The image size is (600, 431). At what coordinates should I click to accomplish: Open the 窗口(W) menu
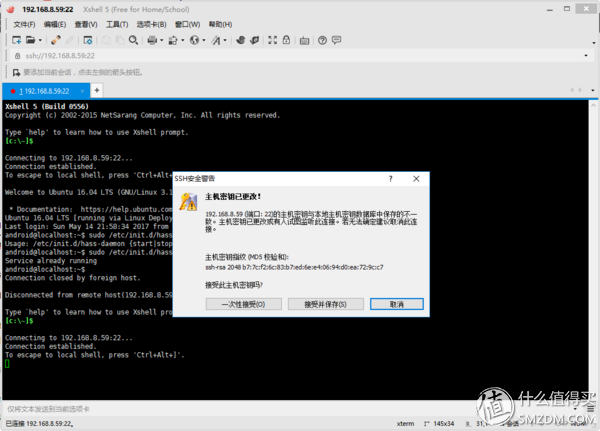coord(188,24)
